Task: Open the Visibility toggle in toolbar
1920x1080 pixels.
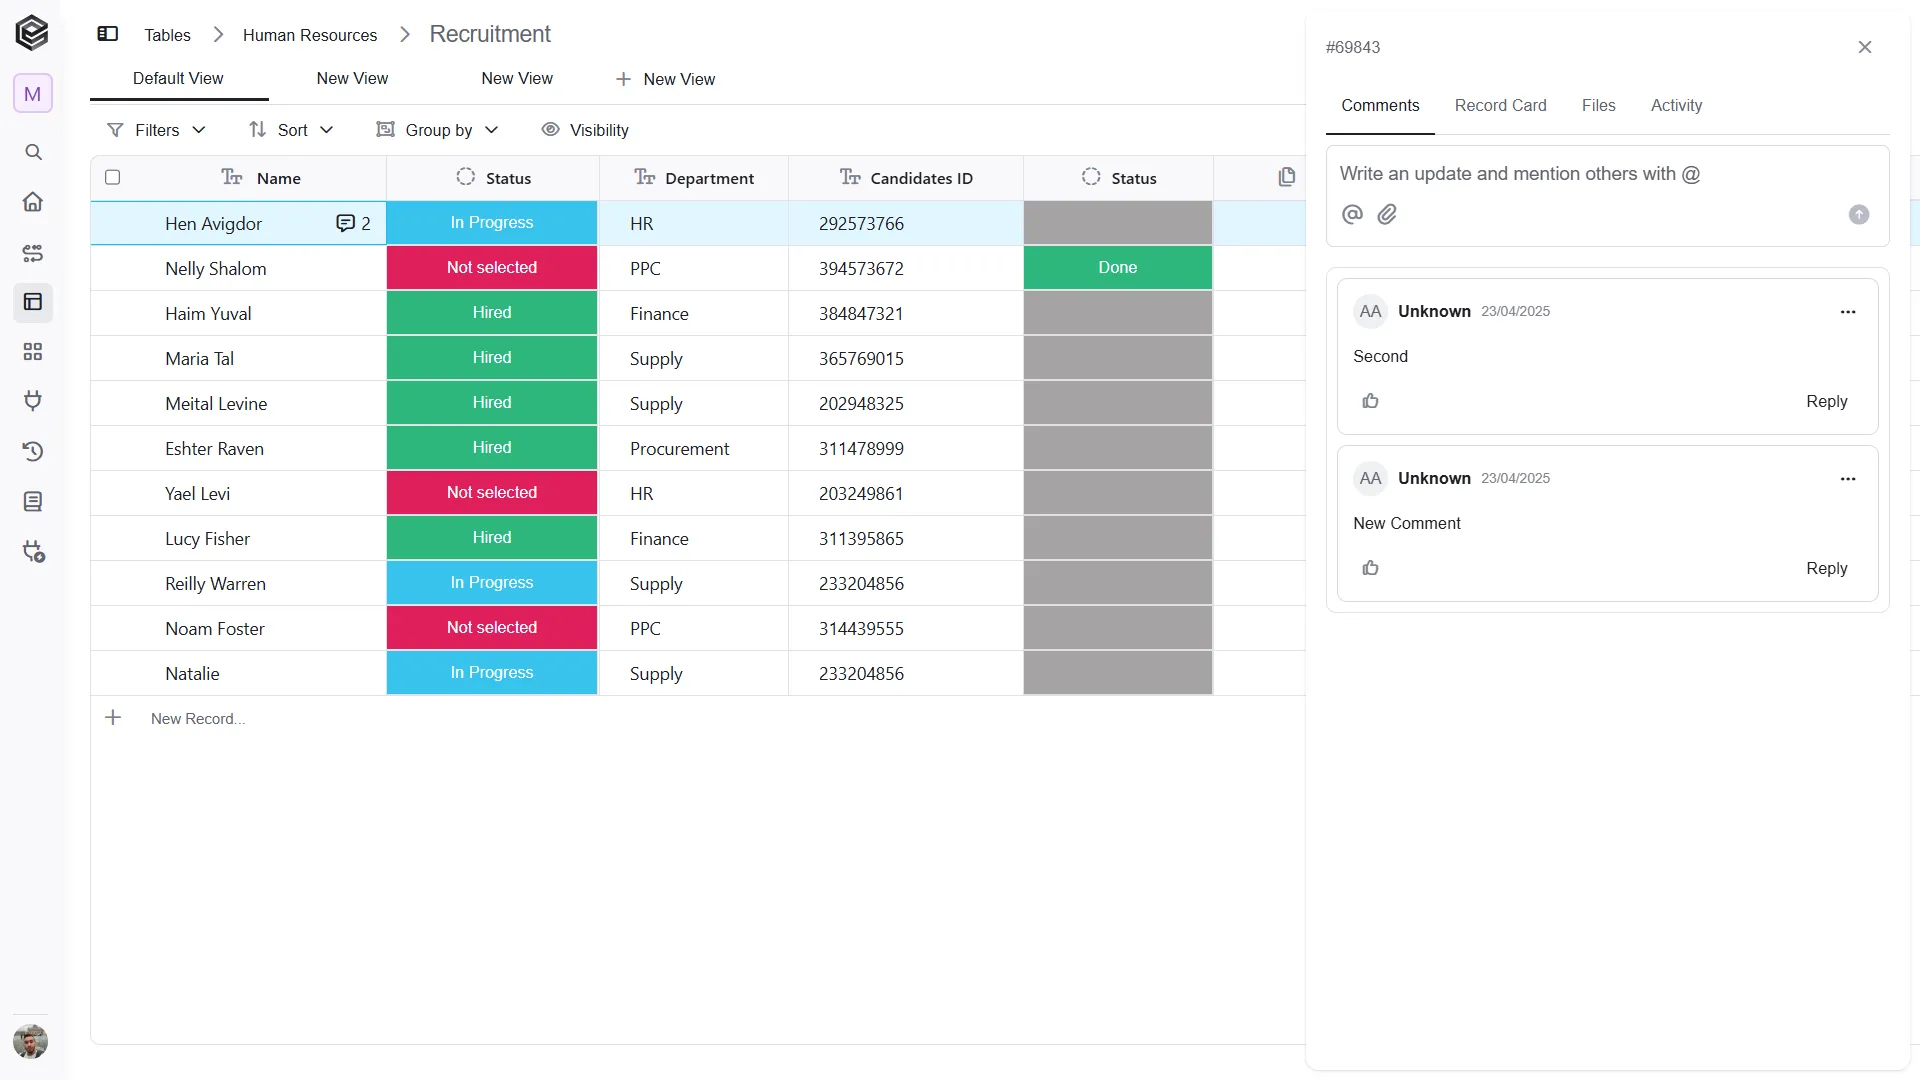Action: coord(585,130)
